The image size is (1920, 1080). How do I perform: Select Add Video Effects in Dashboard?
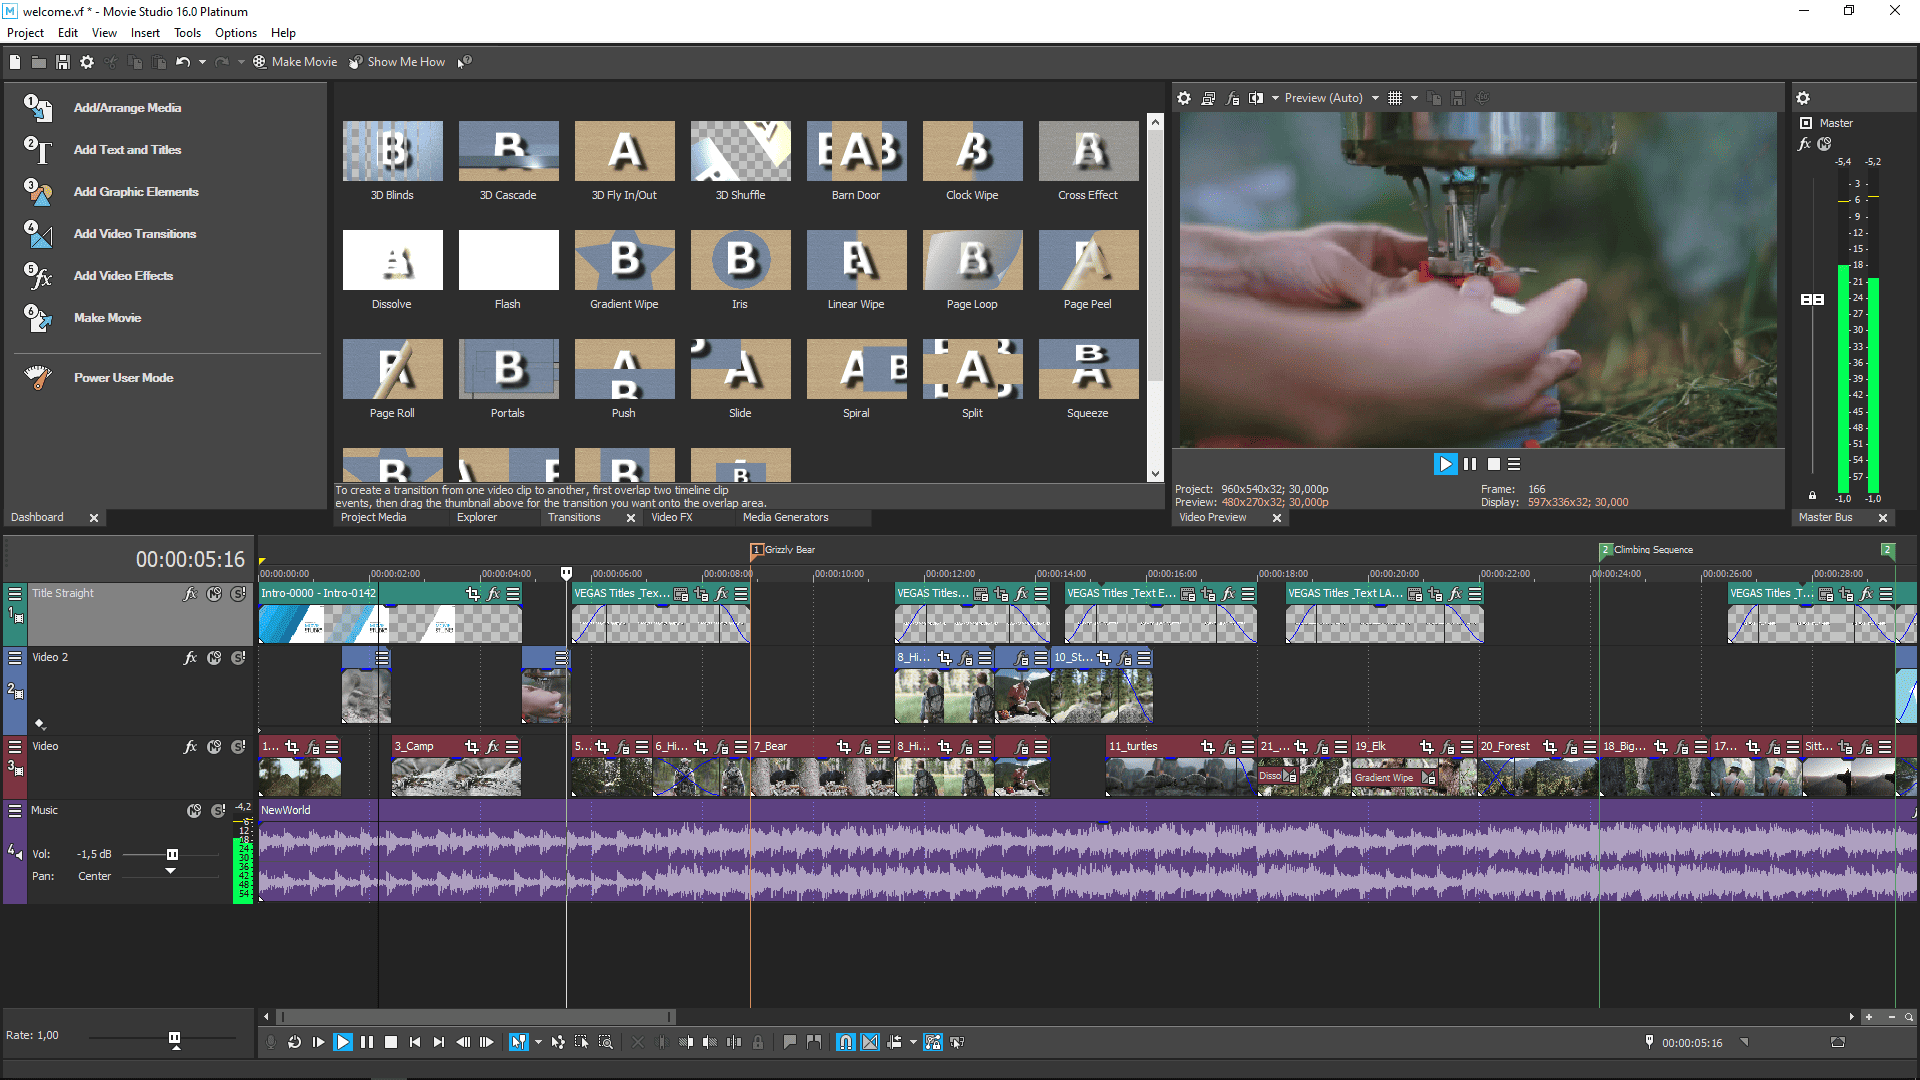pyautogui.click(x=123, y=276)
